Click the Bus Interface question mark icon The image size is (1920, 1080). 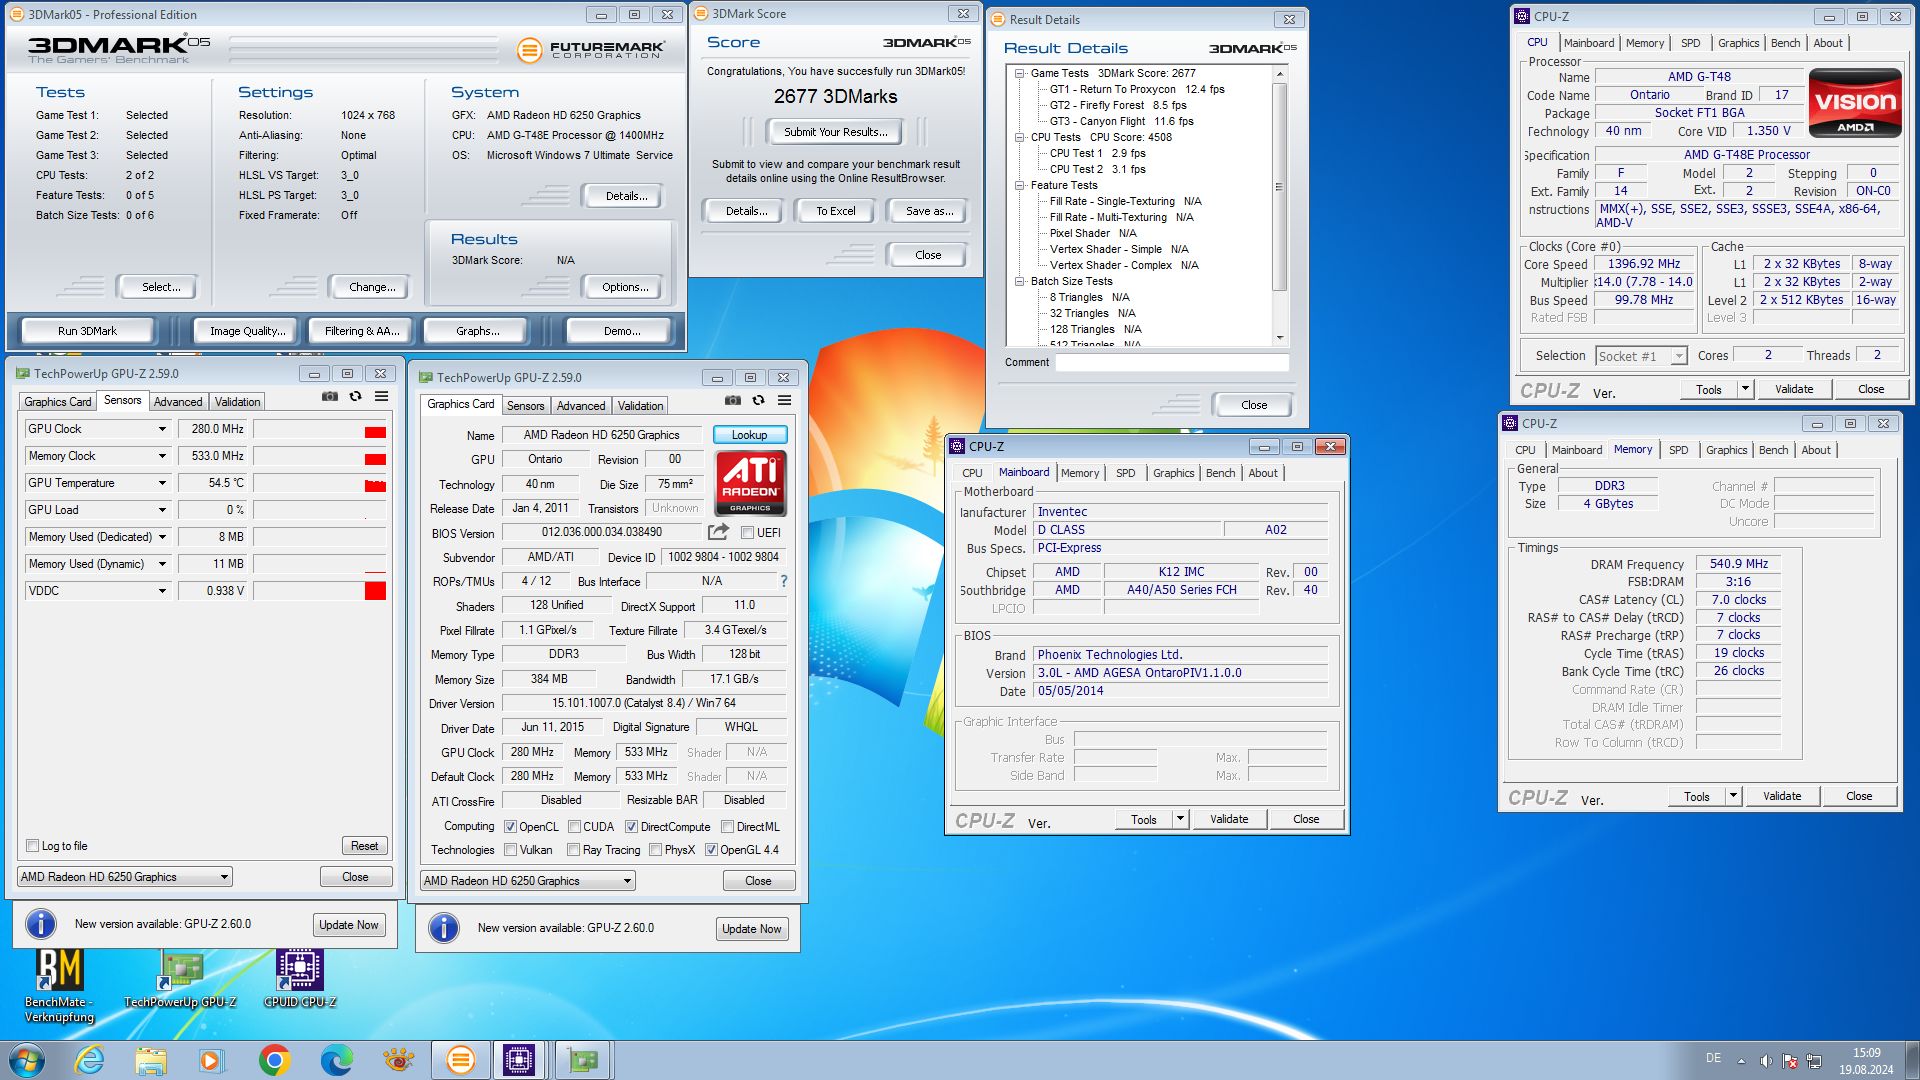click(x=784, y=581)
